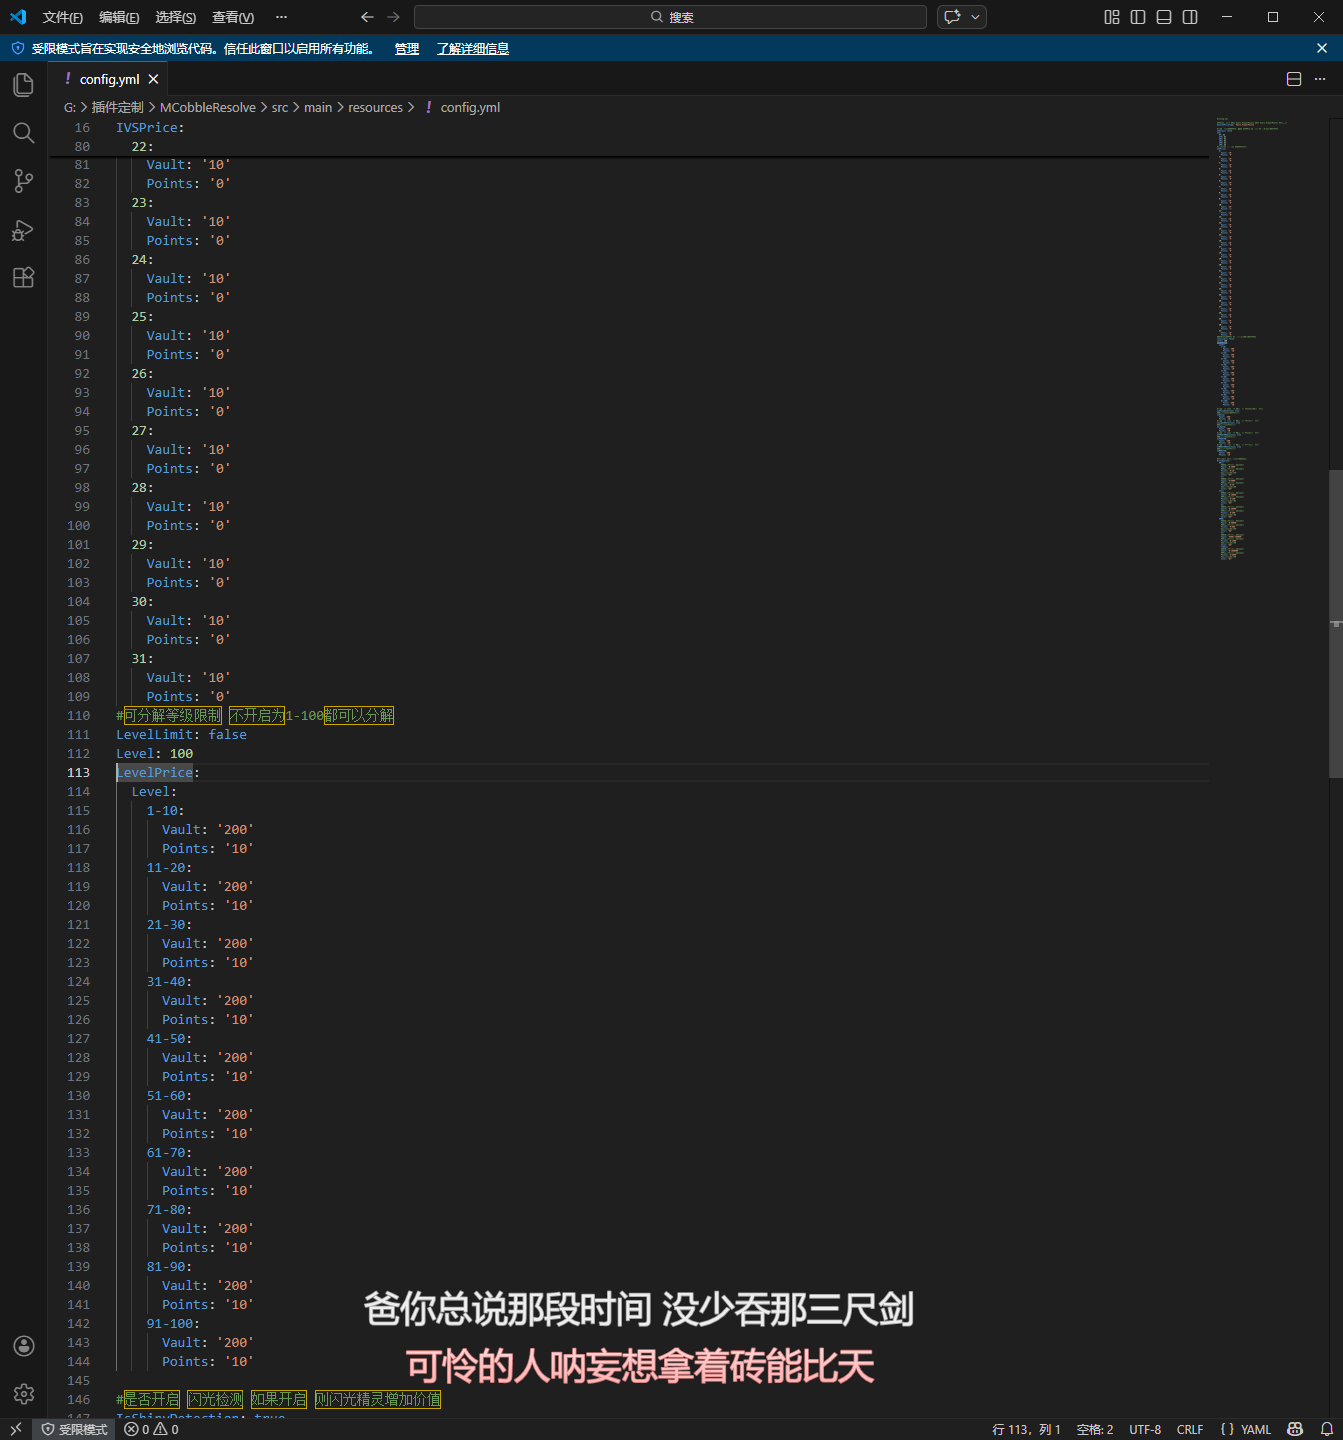Open the Manage gear settings icon
1343x1440 pixels.
pyautogui.click(x=23, y=1393)
